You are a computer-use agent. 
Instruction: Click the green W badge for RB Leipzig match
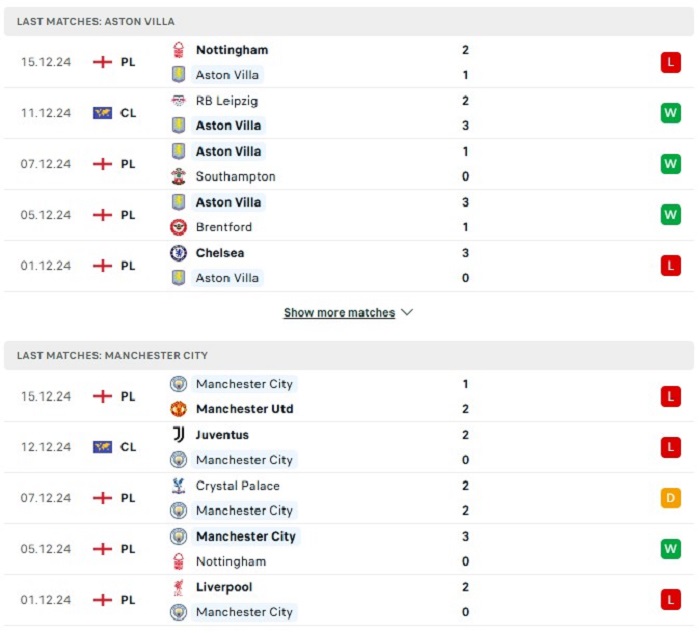tap(671, 113)
